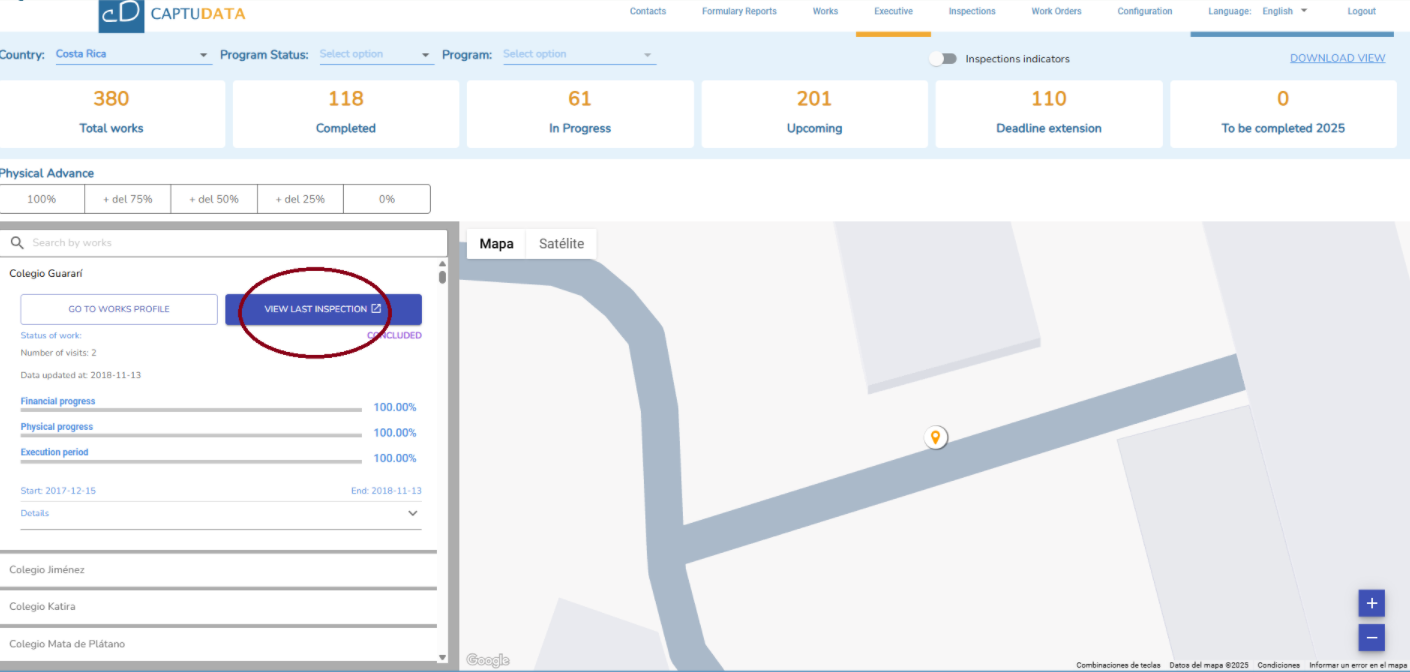Click the Download View link
The height and width of the screenshot is (672, 1410).
pos(1337,58)
